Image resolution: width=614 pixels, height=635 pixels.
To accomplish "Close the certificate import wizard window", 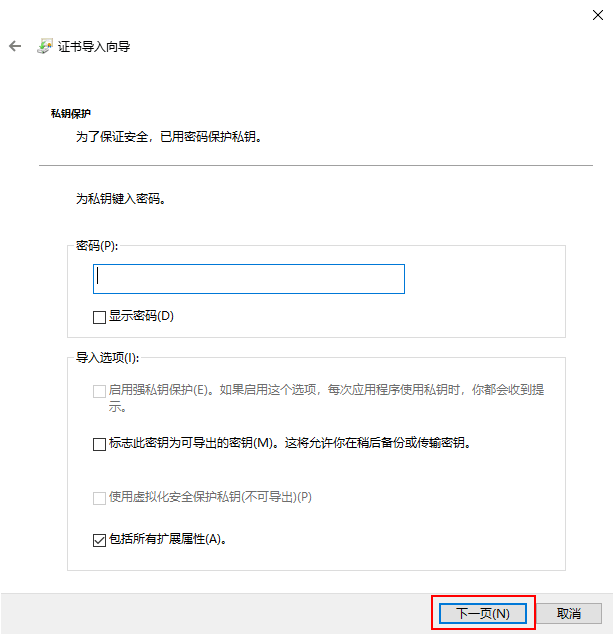I will point(598,15).
